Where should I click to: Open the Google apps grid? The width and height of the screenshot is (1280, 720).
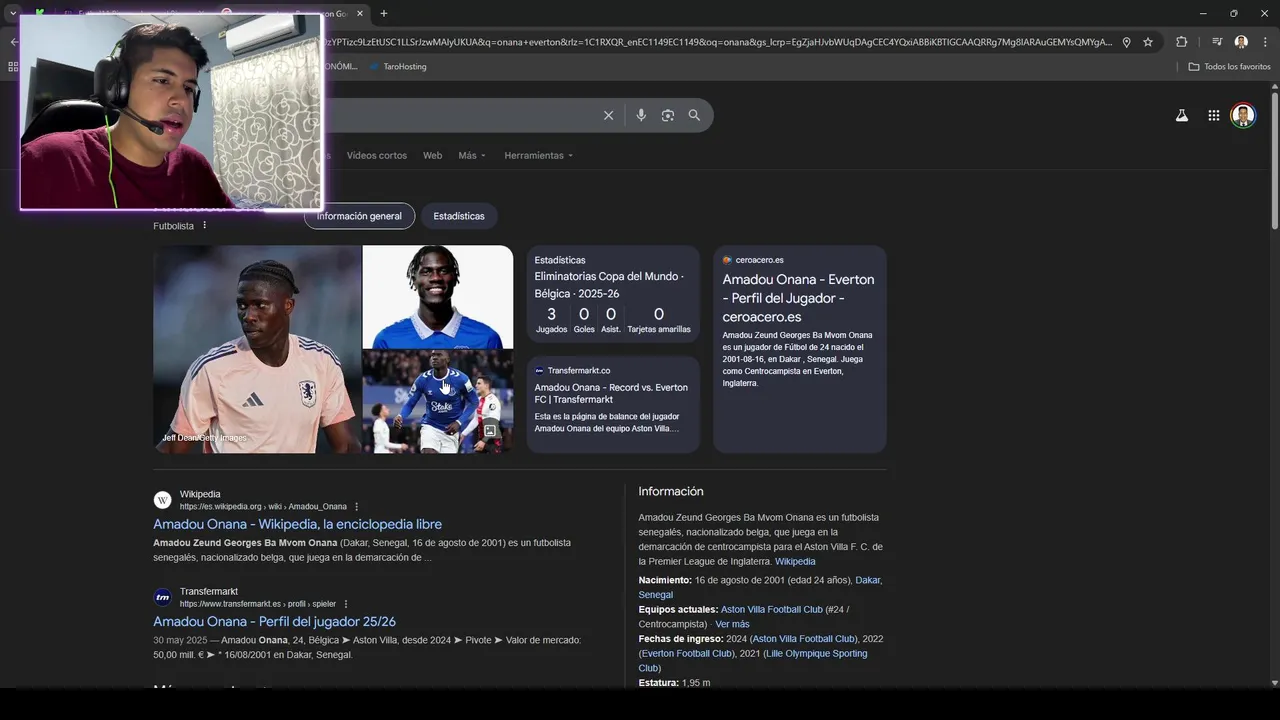[x=1213, y=115]
